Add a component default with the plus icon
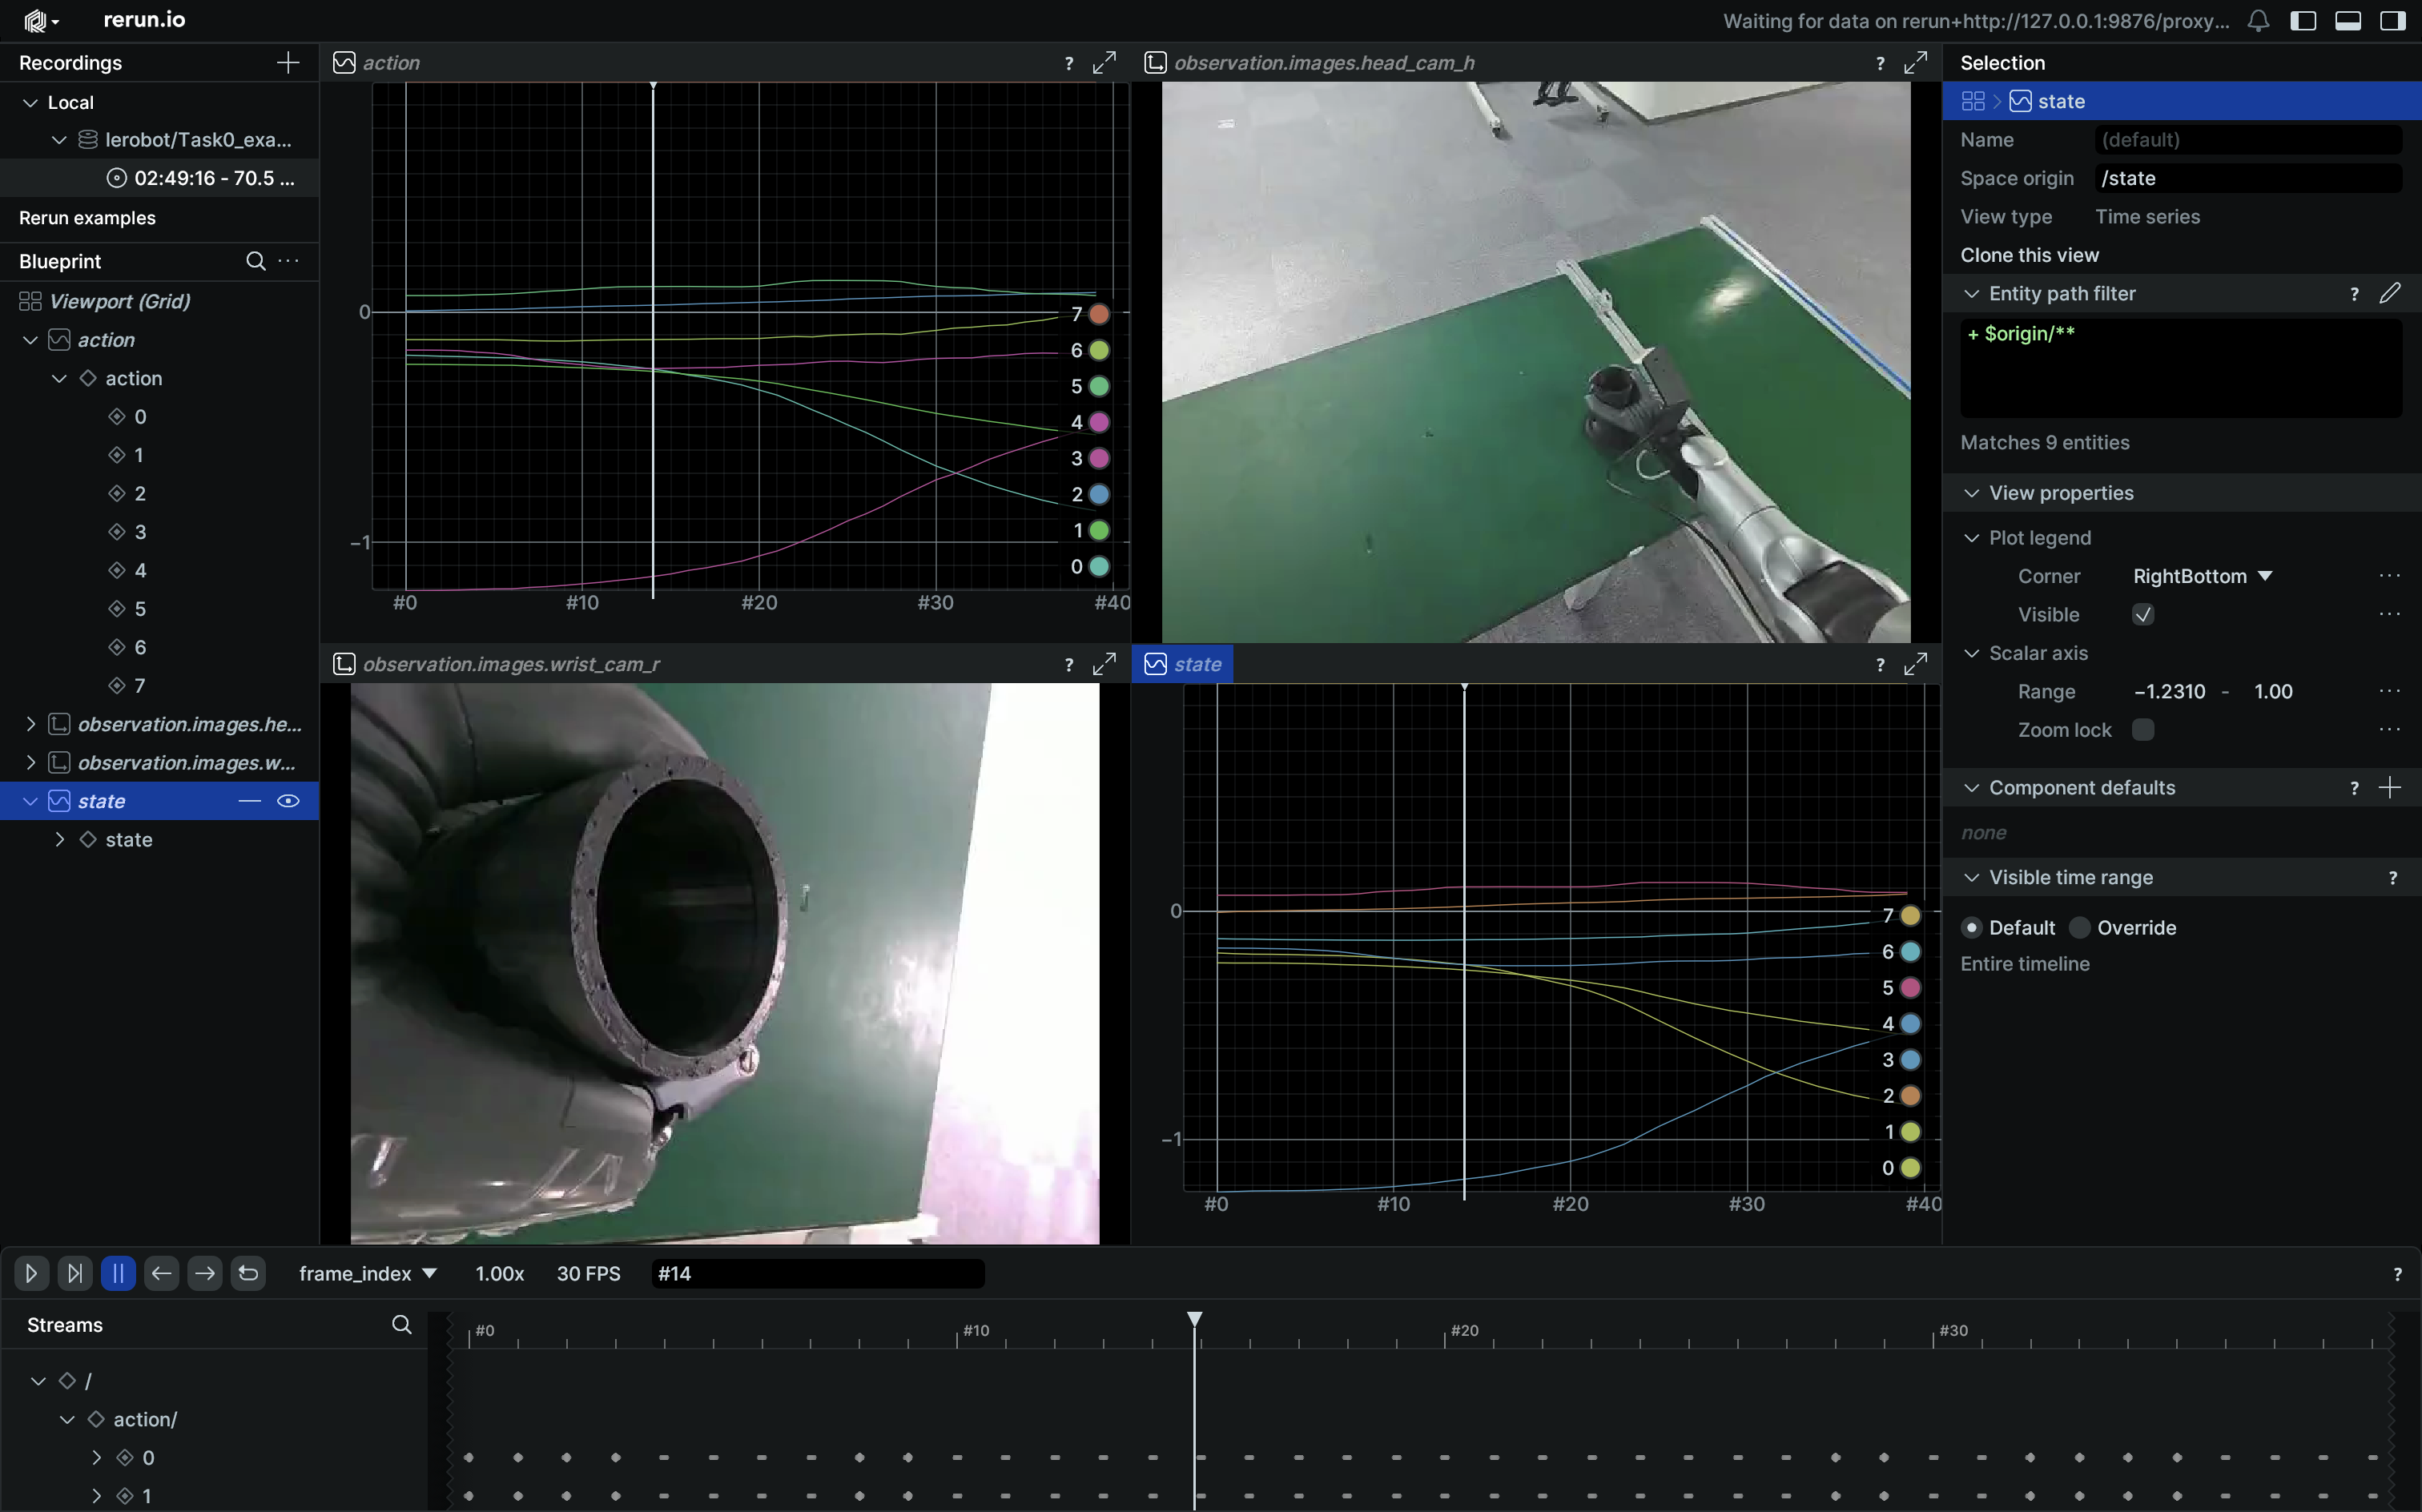2422x1512 pixels. 2389,787
